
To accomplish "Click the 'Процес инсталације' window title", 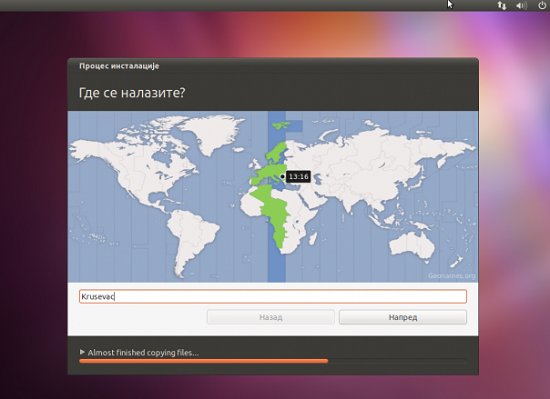I will coord(119,66).
